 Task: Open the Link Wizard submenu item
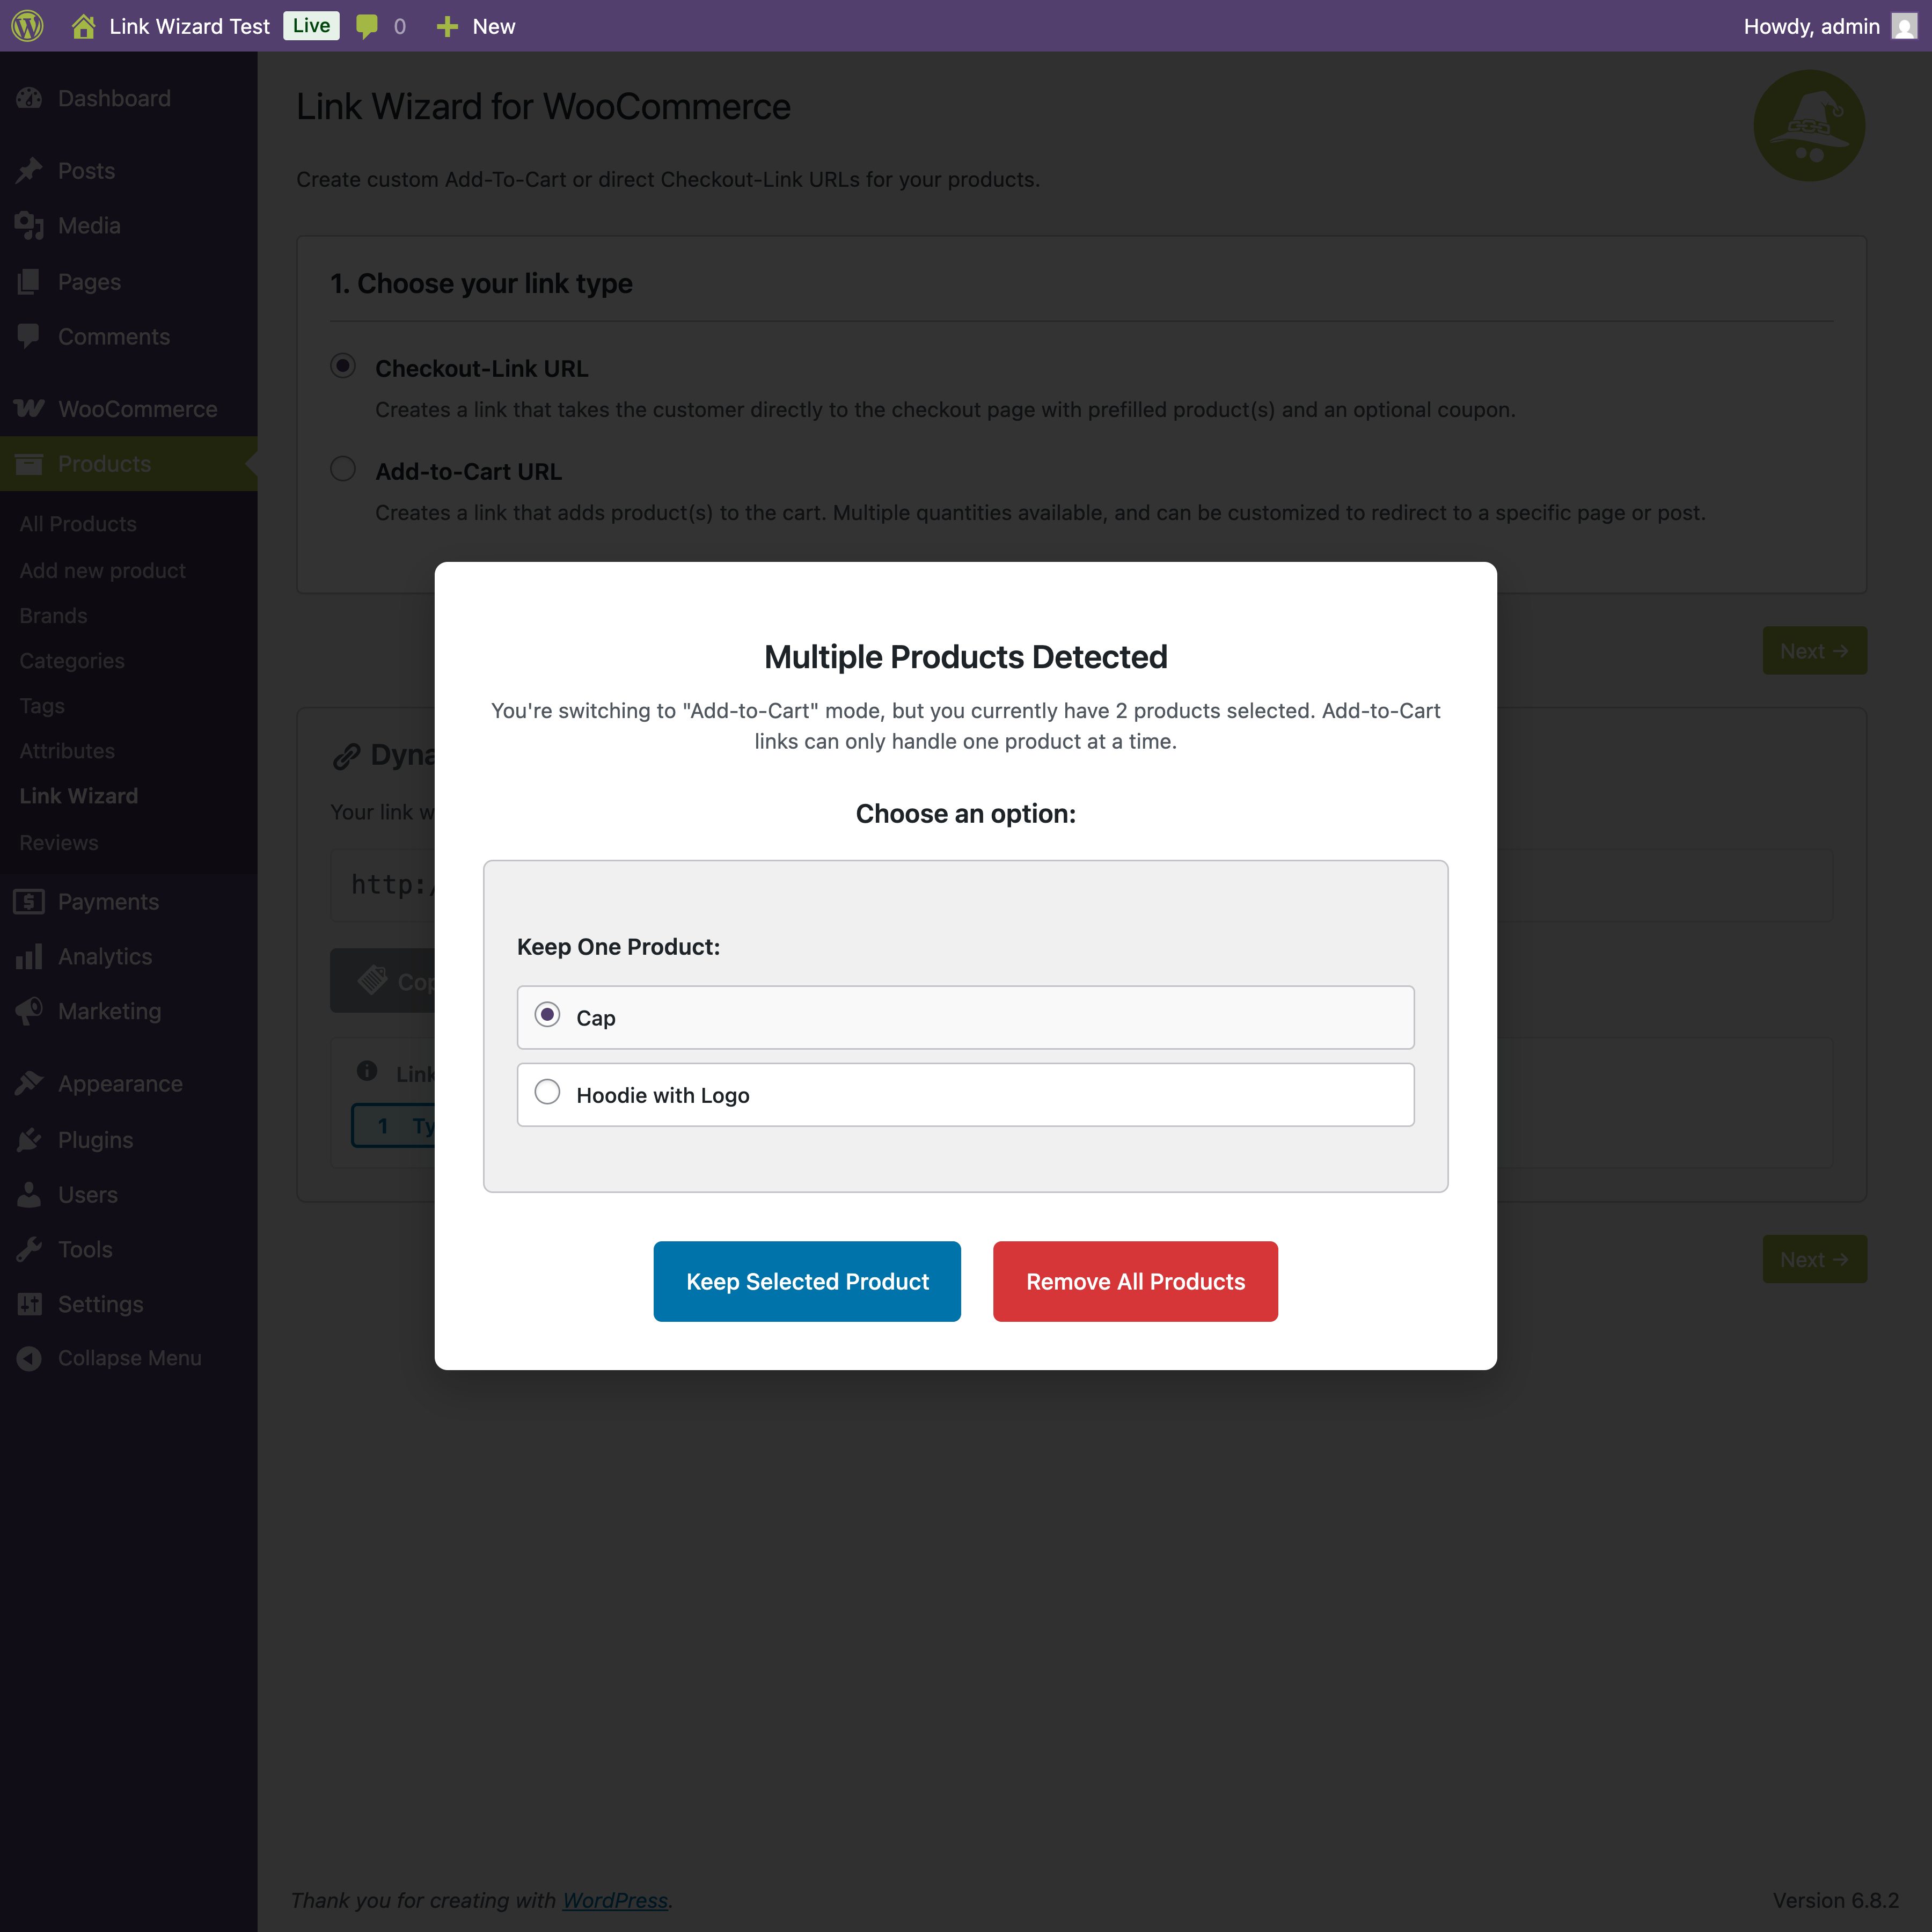(79, 796)
